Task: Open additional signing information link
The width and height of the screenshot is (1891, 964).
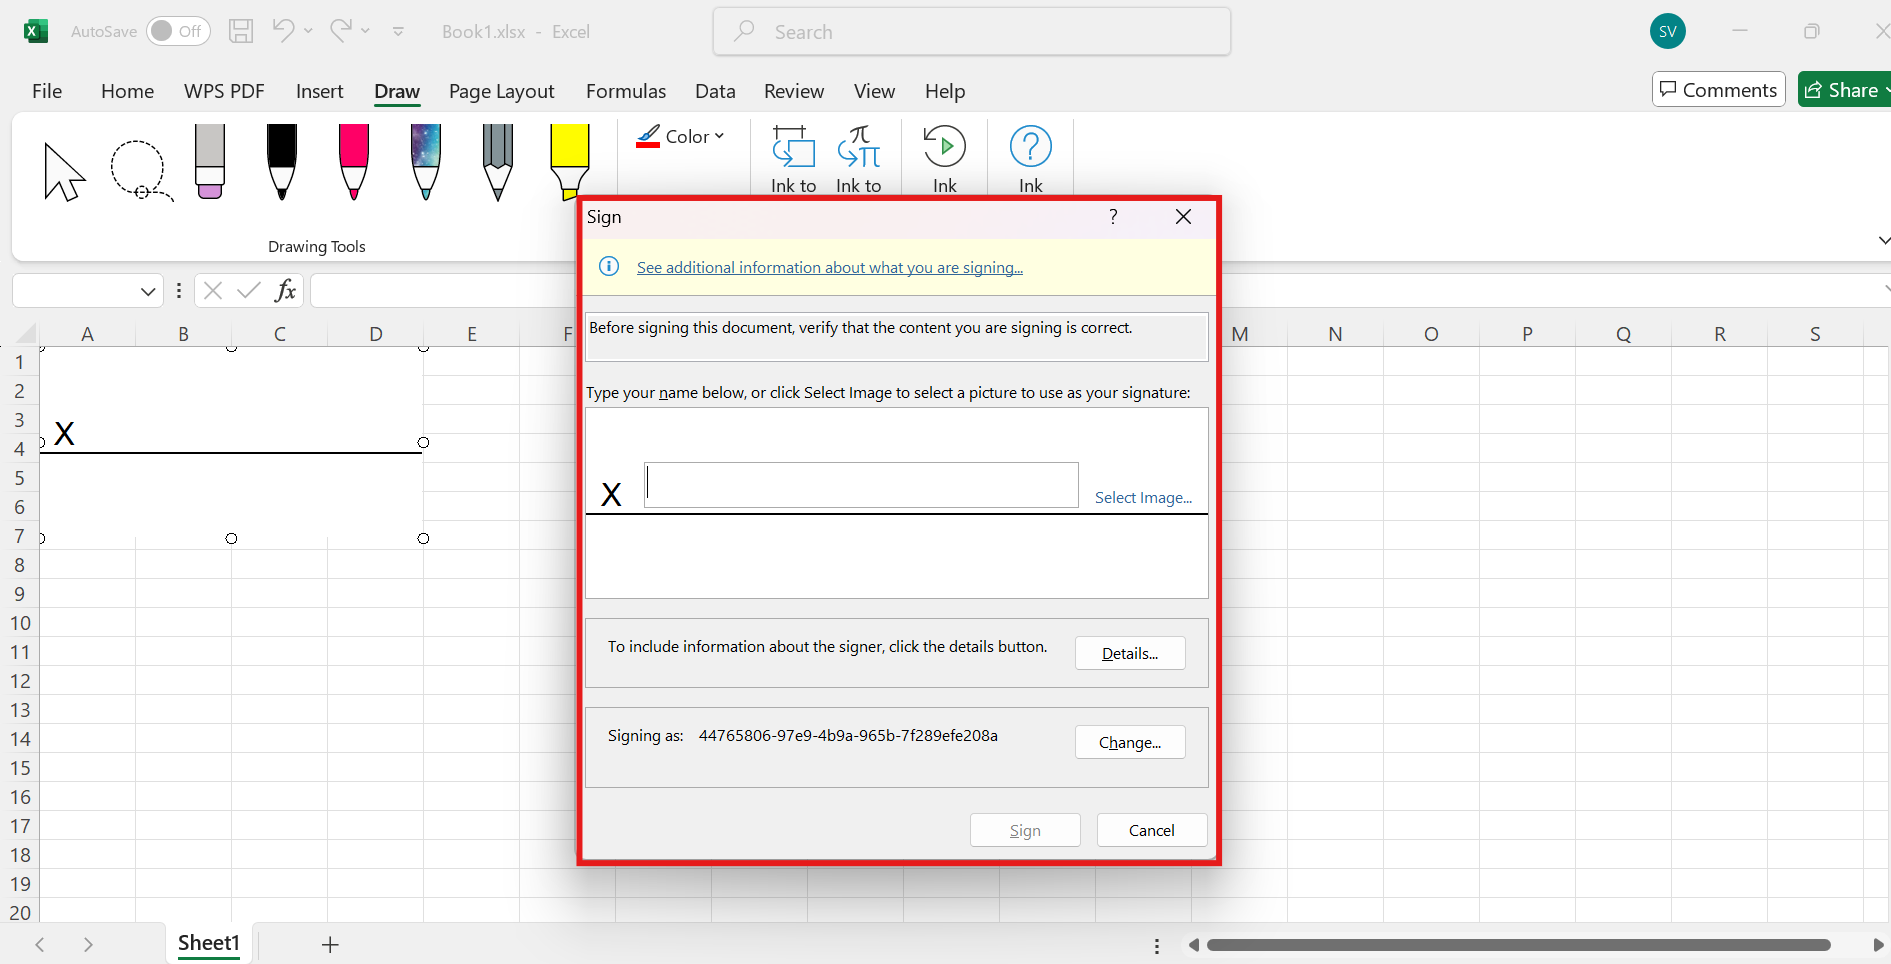Action: click(830, 267)
